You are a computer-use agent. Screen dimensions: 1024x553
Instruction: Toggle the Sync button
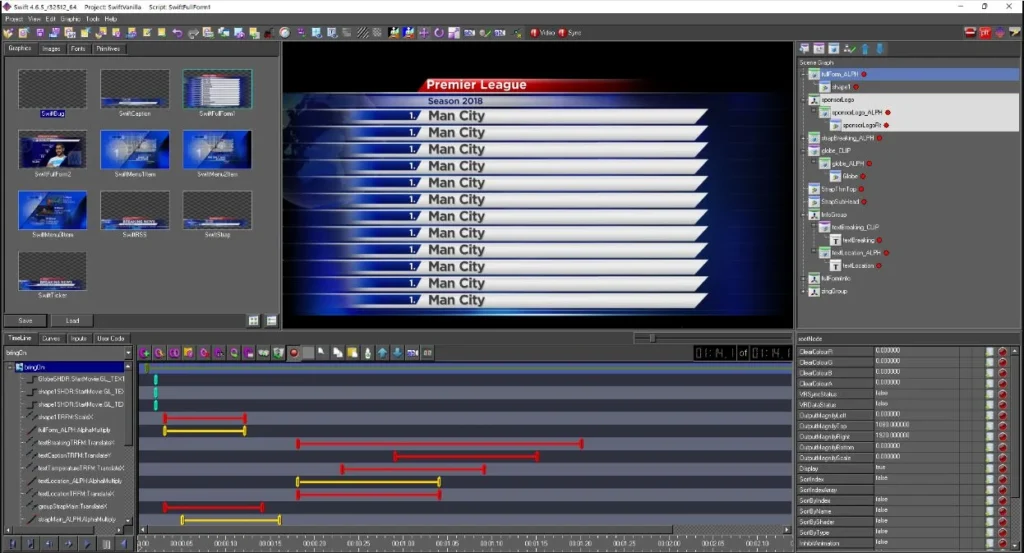(570, 33)
